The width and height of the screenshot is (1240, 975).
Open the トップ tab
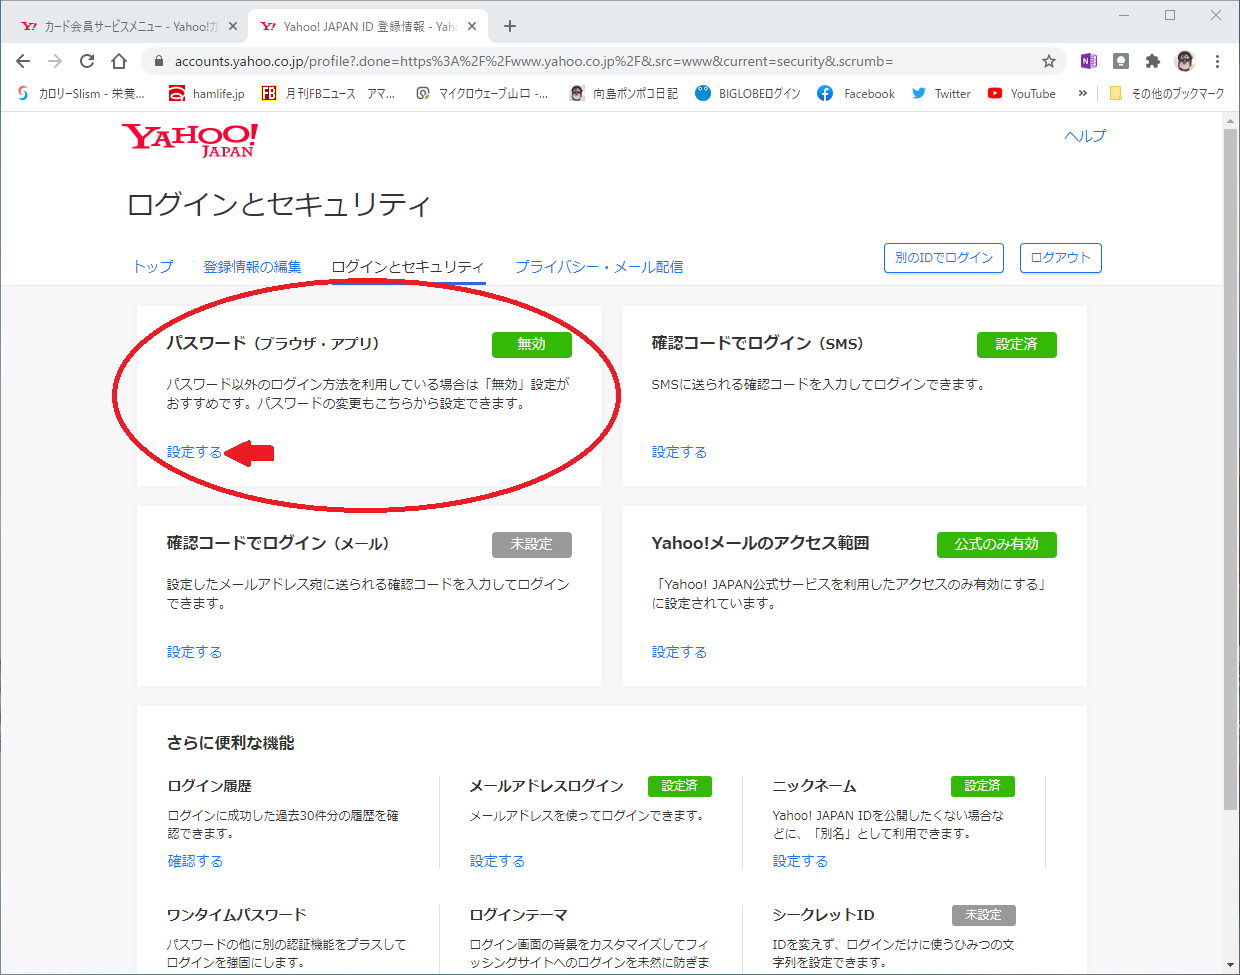pyautogui.click(x=153, y=267)
